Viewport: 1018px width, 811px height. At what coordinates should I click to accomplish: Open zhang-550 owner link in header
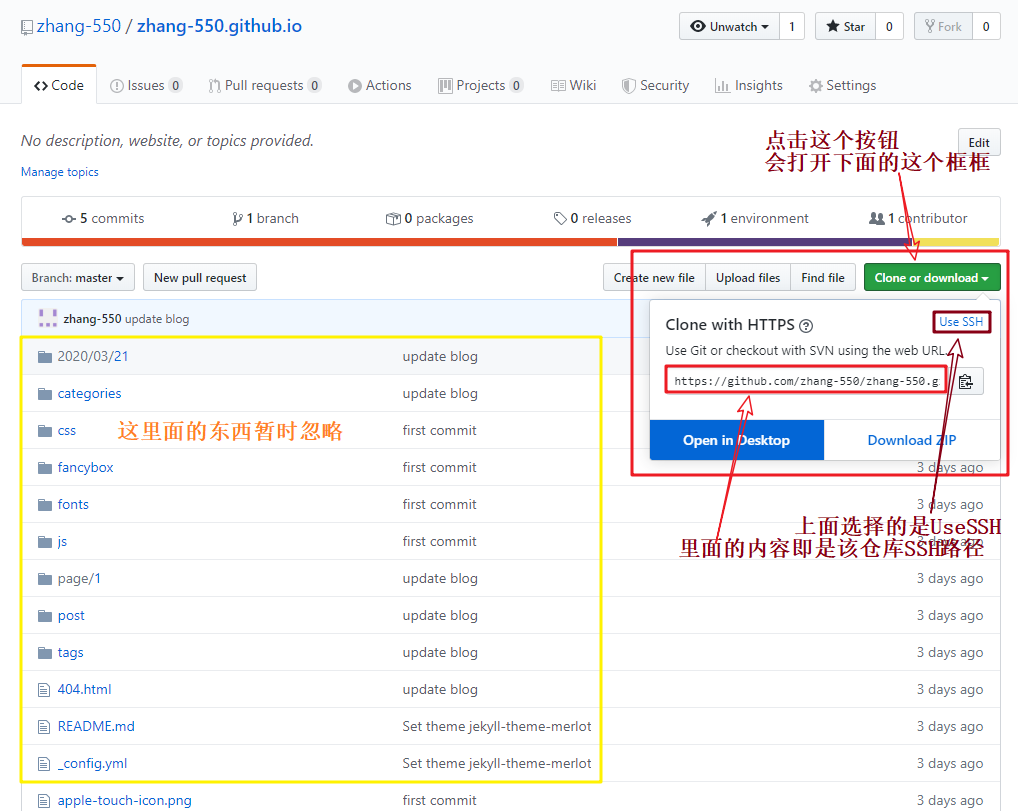click(79, 26)
